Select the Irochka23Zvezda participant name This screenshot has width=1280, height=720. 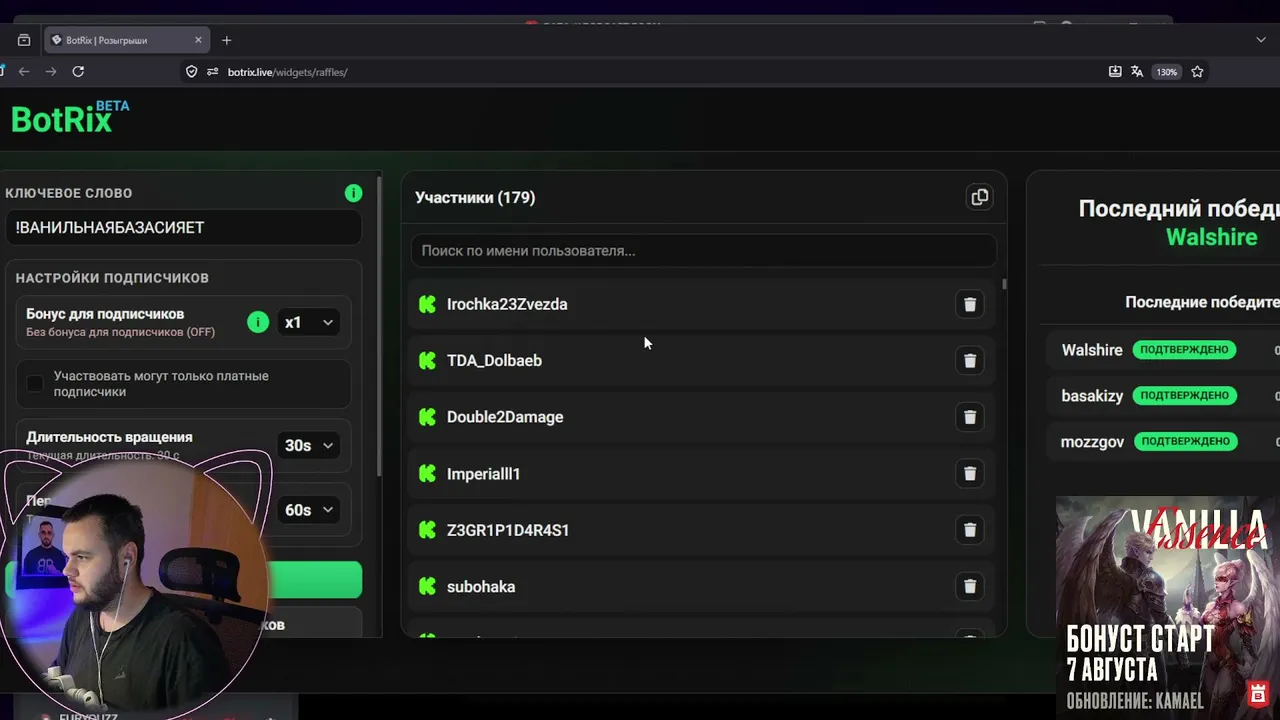point(507,304)
